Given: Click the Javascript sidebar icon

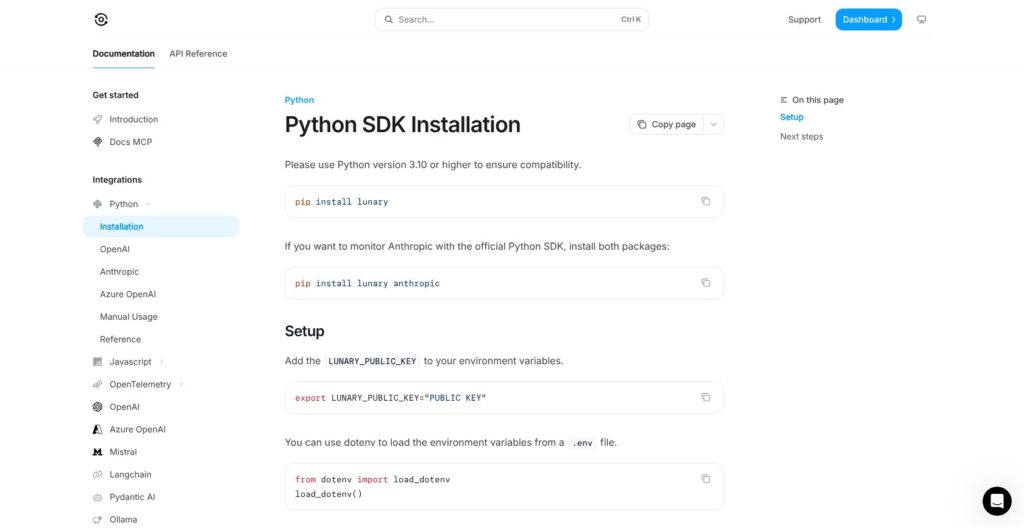Looking at the screenshot, I should [x=98, y=362].
